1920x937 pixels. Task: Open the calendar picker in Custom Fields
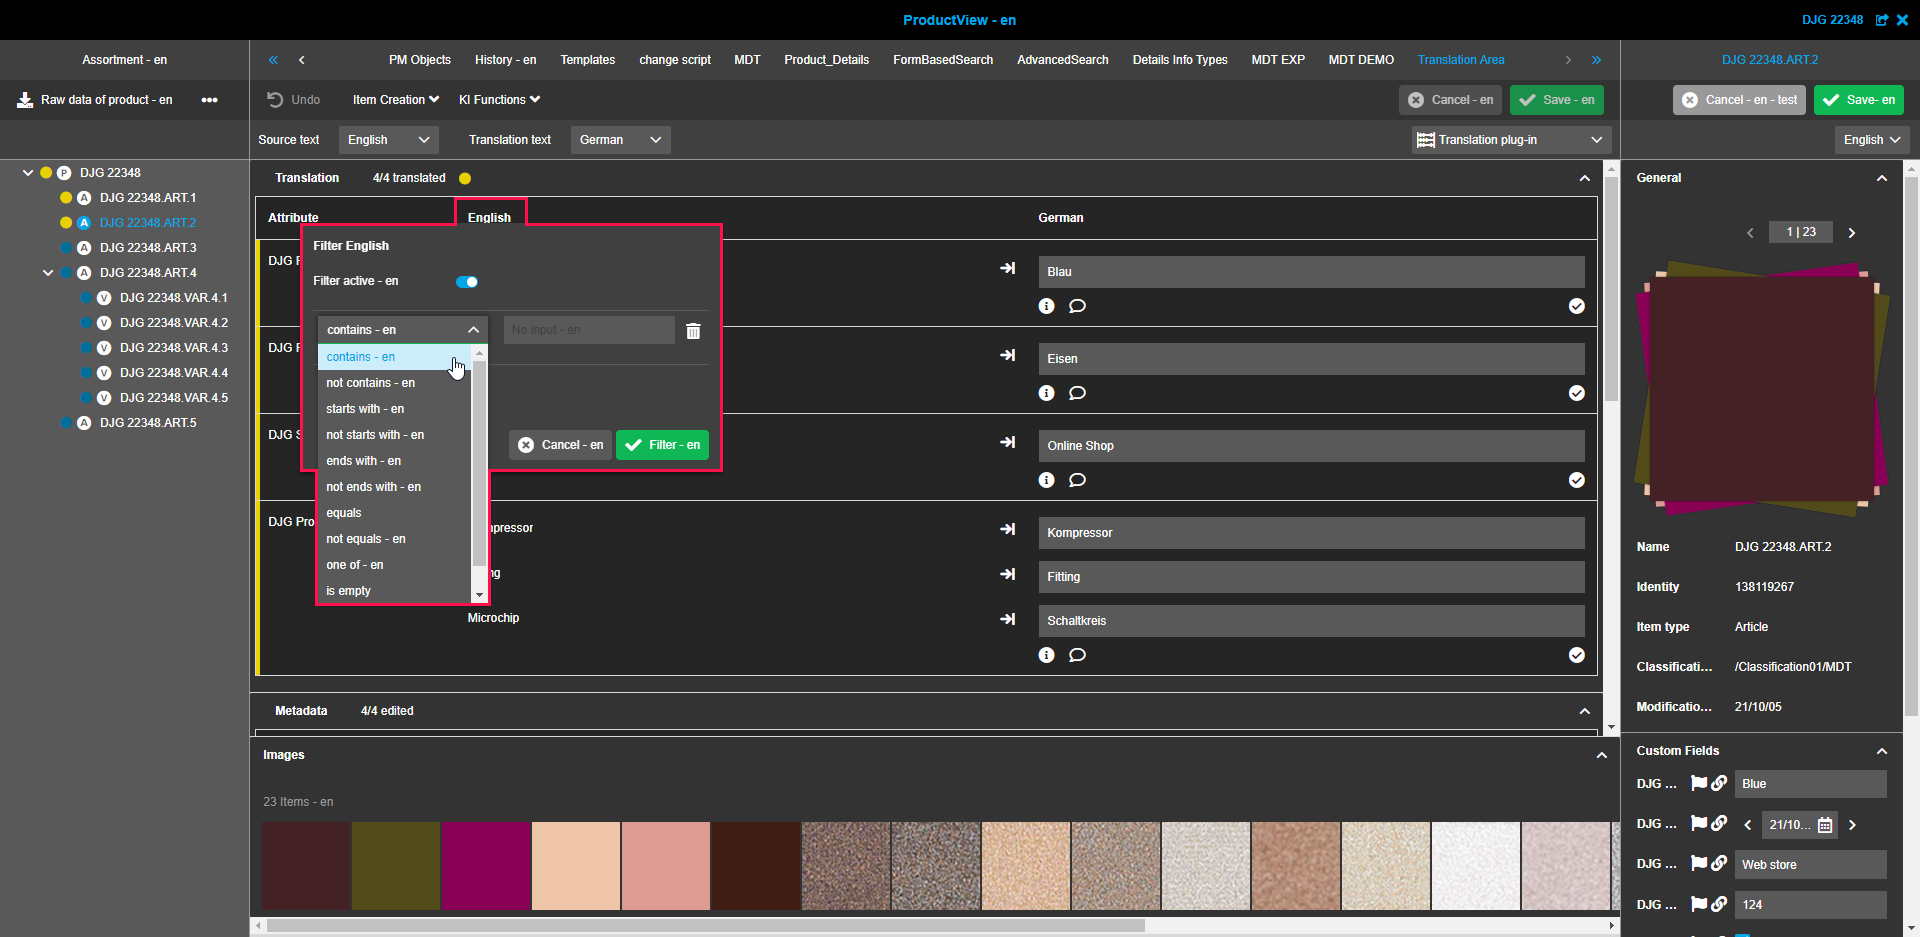pos(1825,825)
